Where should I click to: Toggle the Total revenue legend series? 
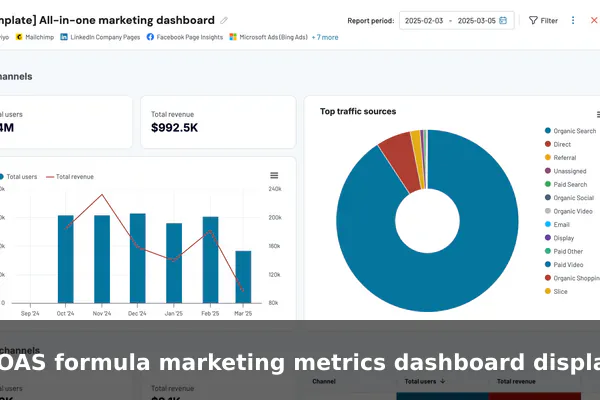click(x=70, y=176)
